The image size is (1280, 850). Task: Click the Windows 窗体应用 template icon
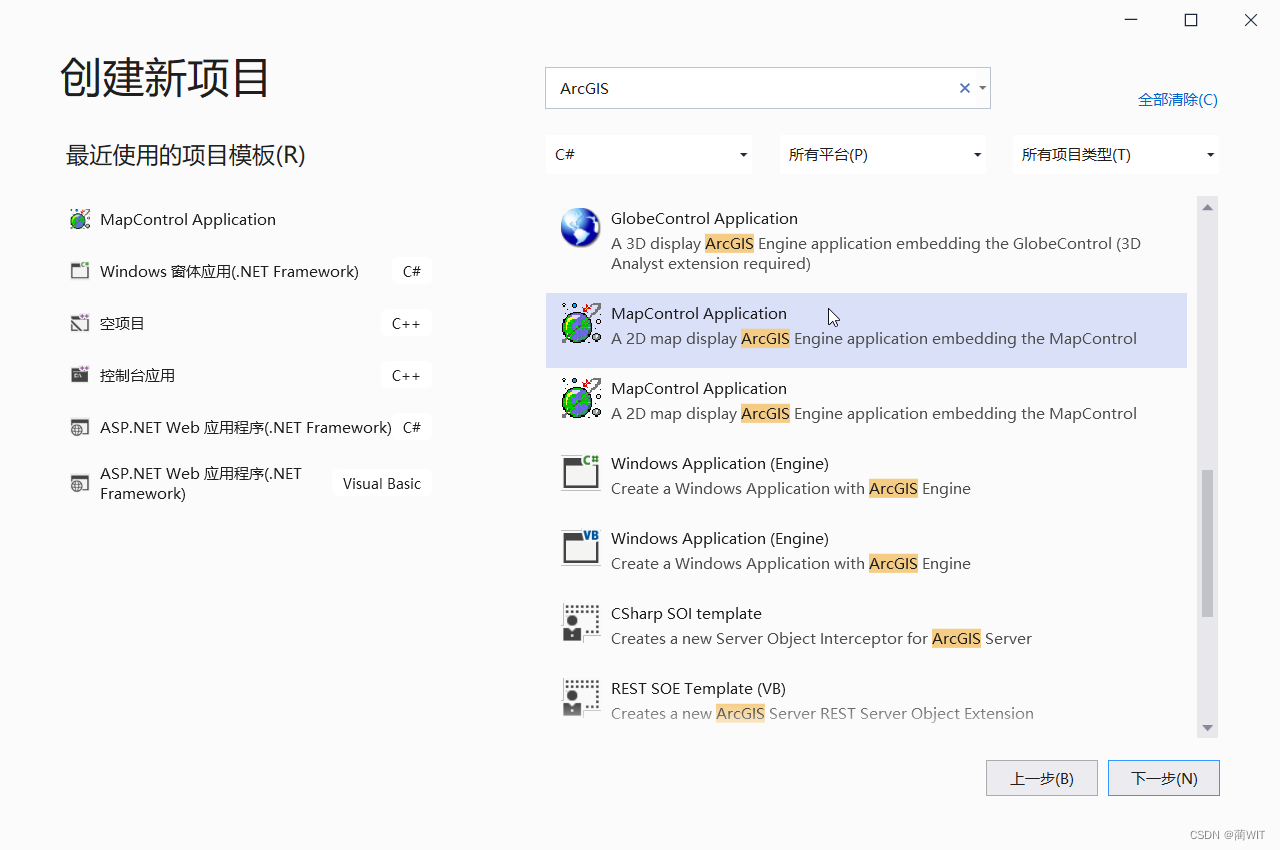pyautogui.click(x=80, y=271)
